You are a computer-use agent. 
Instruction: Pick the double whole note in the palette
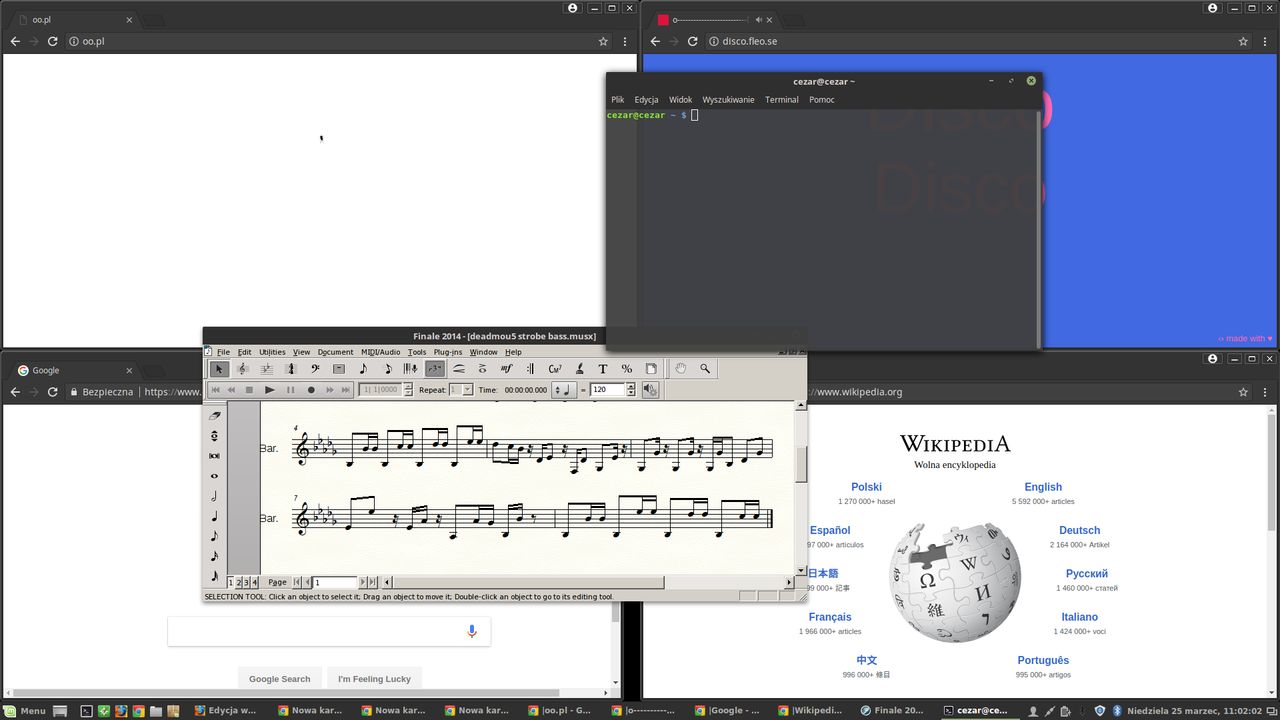(215, 456)
